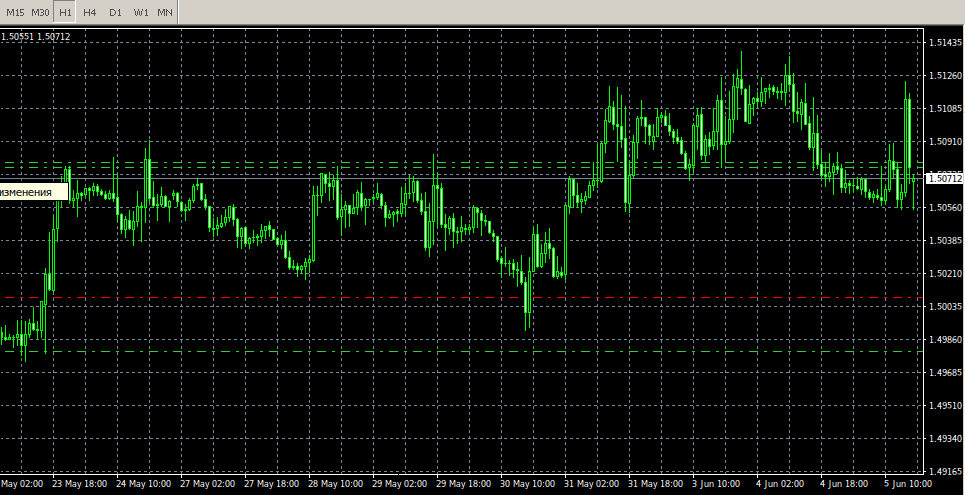965x495 pixels.
Task: Set the D1 daily timeframe
Action: (x=115, y=12)
